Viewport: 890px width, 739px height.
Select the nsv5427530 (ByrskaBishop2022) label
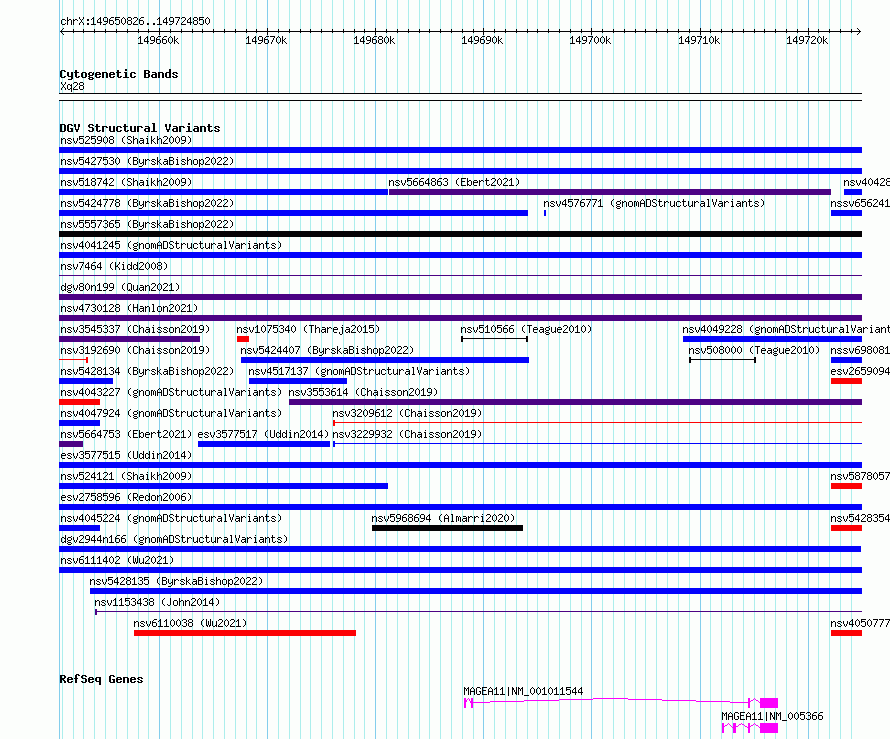pyautogui.click(x=147, y=161)
